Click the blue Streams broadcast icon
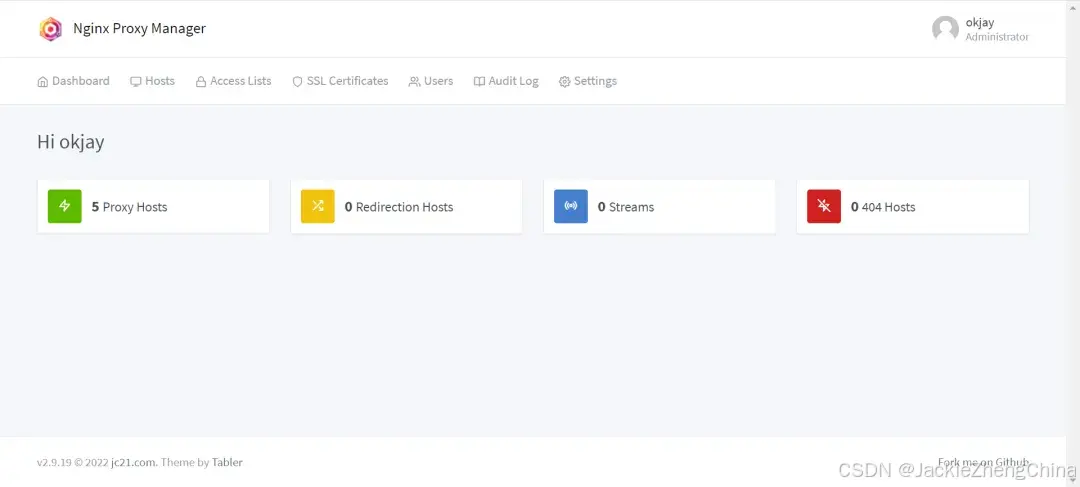Screen dimensions: 1080x487 [571, 206]
